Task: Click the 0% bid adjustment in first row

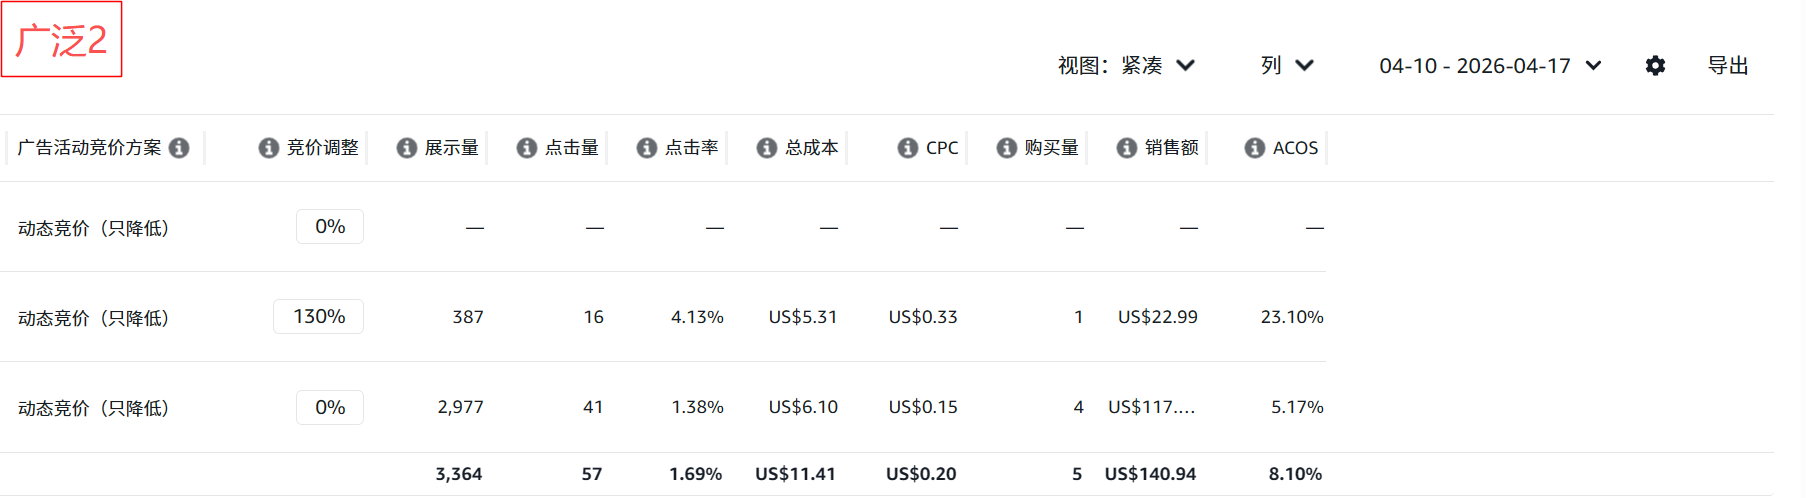Action: [330, 227]
